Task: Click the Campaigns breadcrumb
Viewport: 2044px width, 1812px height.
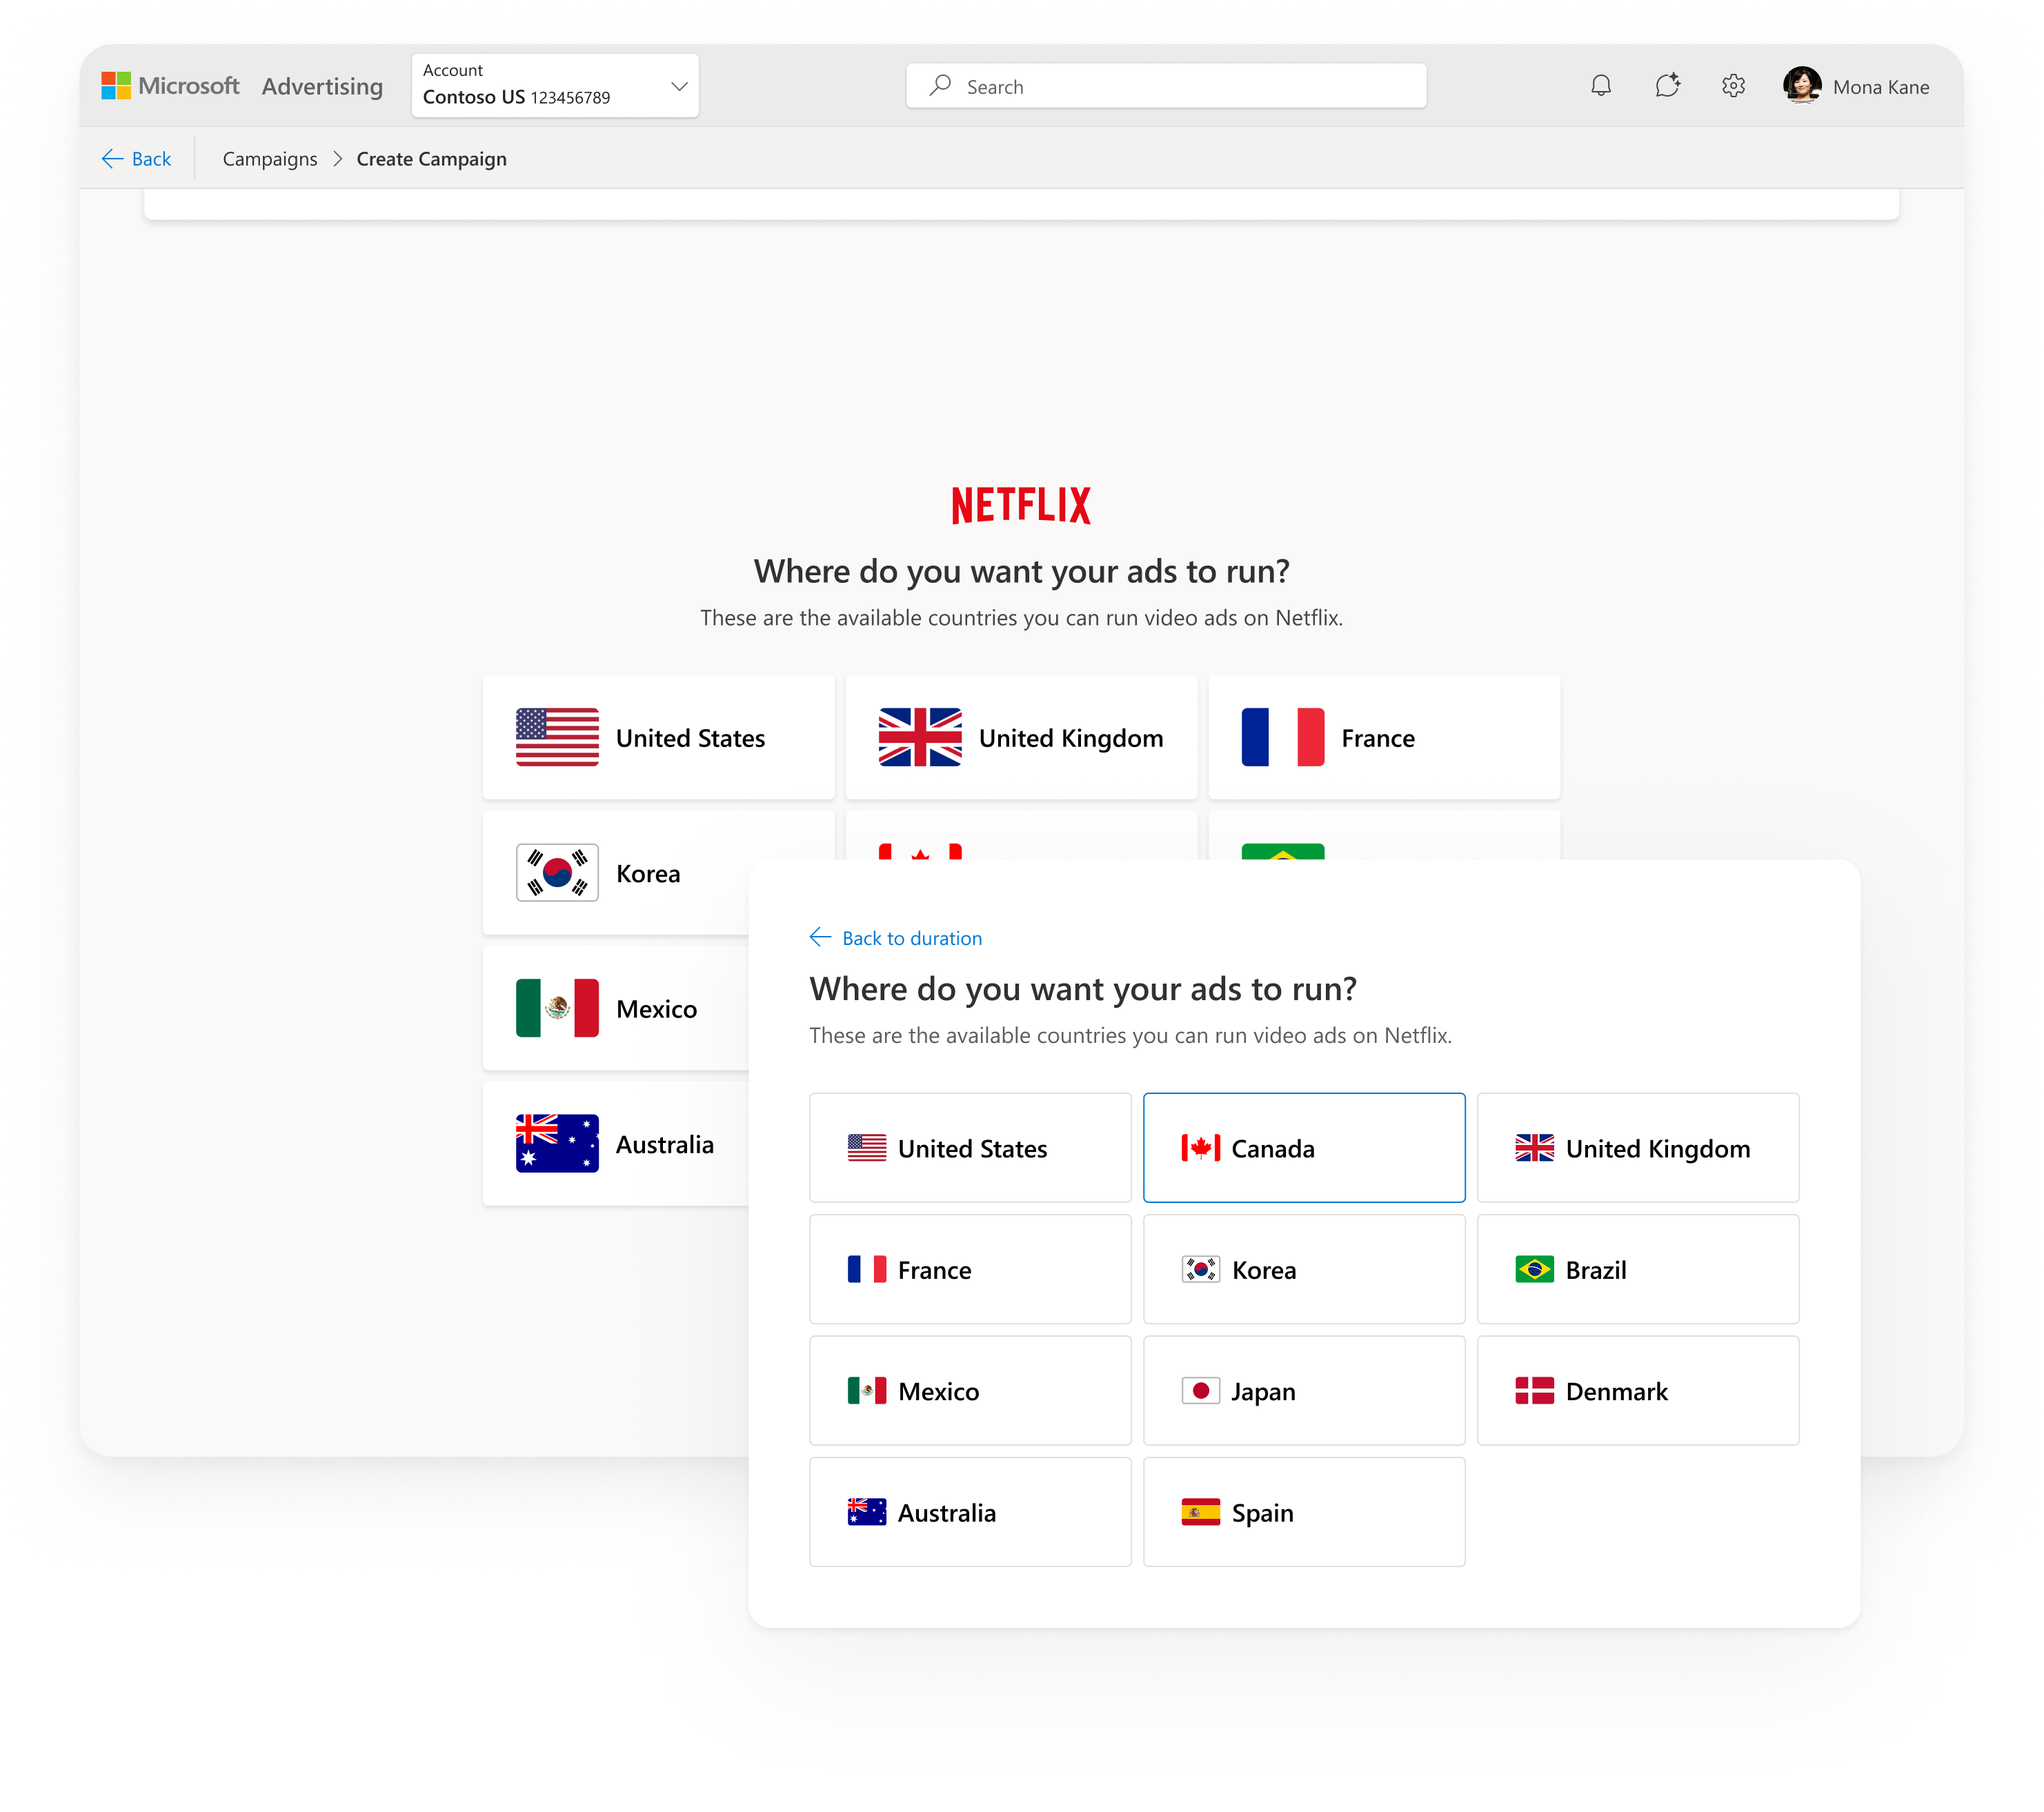Action: (270, 159)
